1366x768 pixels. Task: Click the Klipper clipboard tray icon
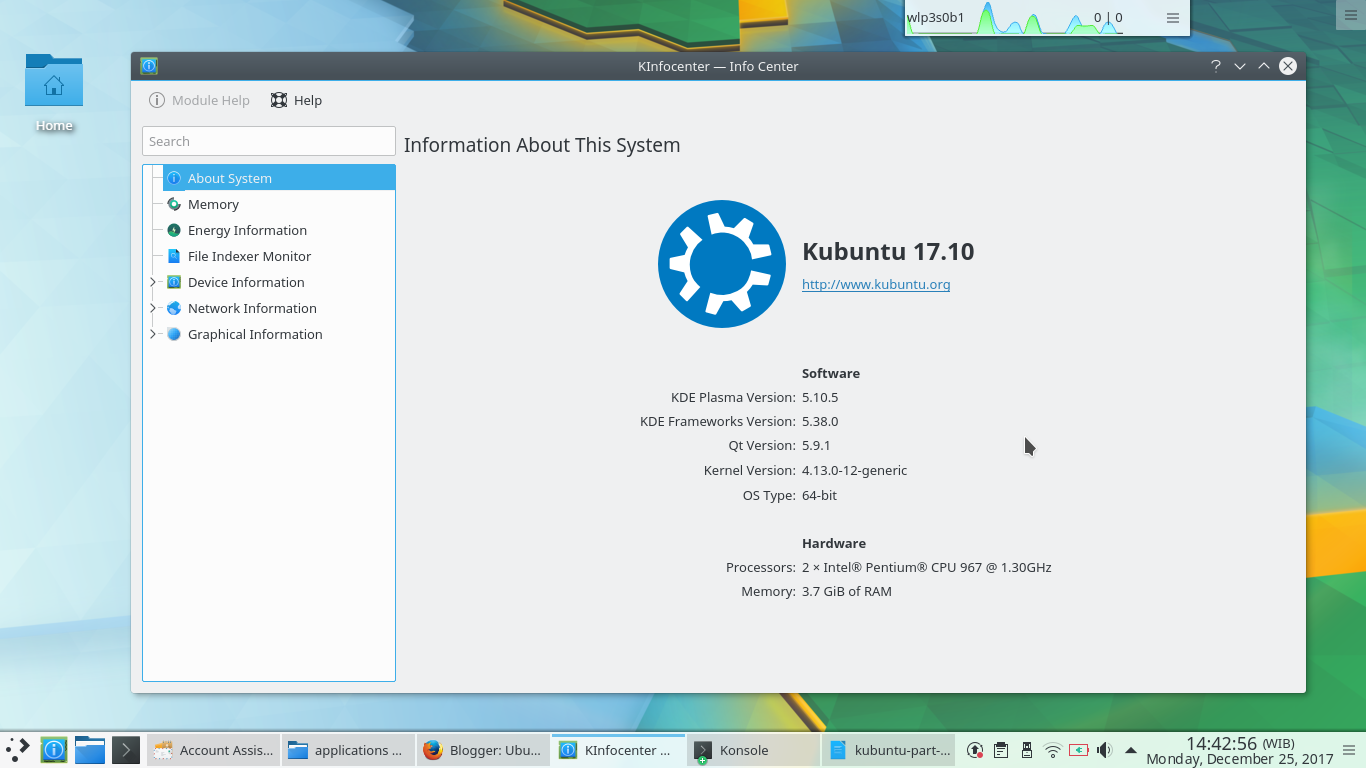click(x=1001, y=750)
